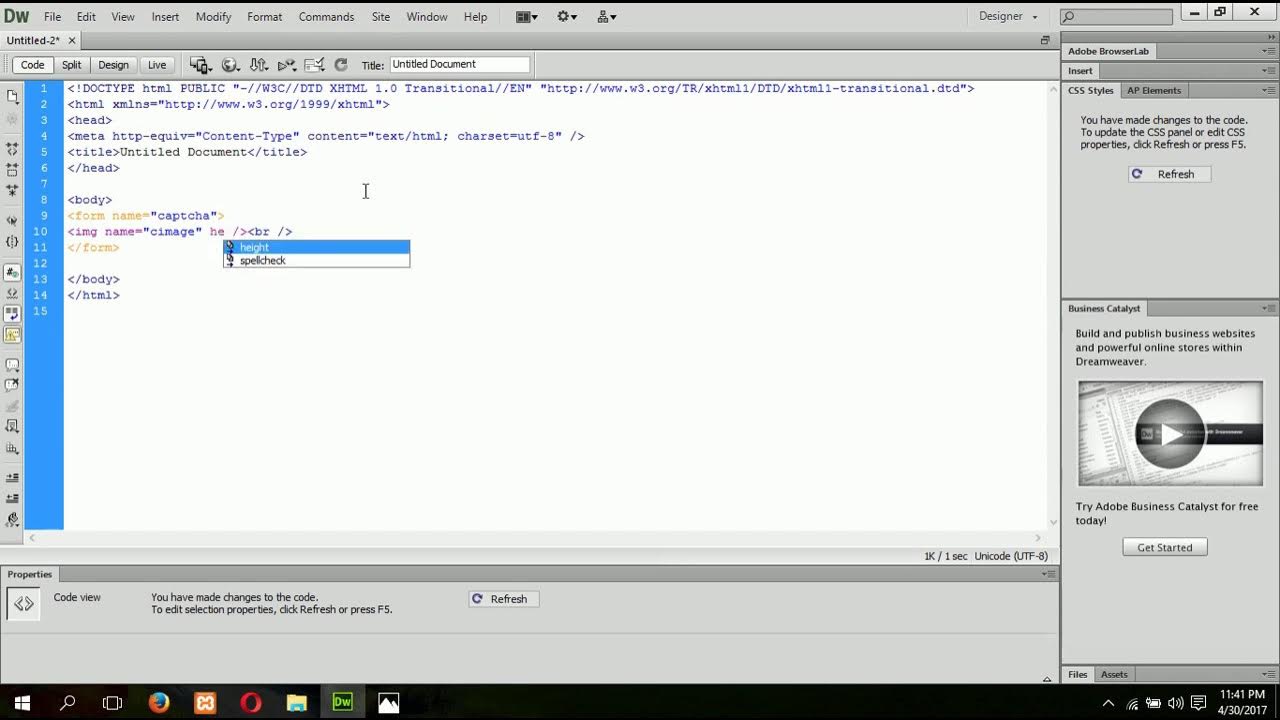Open the Modify menu
Screen dimensions: 1280x720
[213, 17]
